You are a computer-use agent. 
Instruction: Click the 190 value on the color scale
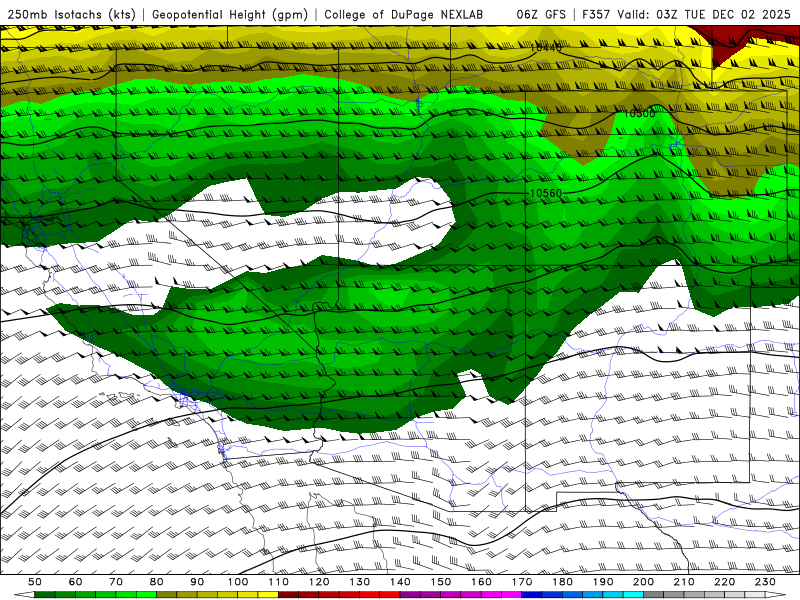tap(603, 582)
